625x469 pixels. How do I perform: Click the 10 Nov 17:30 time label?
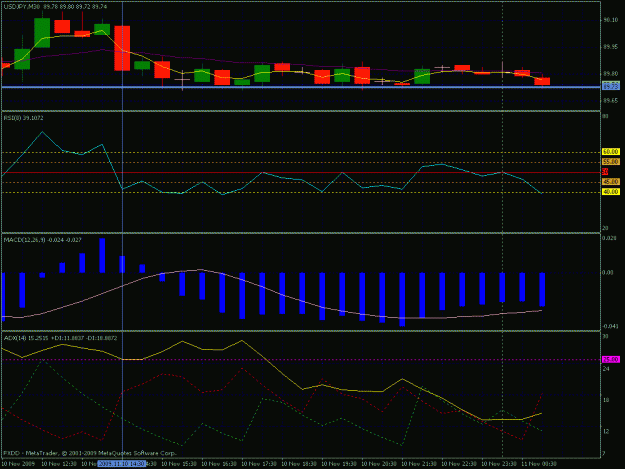pyautogui.click(x=259, y=464)
